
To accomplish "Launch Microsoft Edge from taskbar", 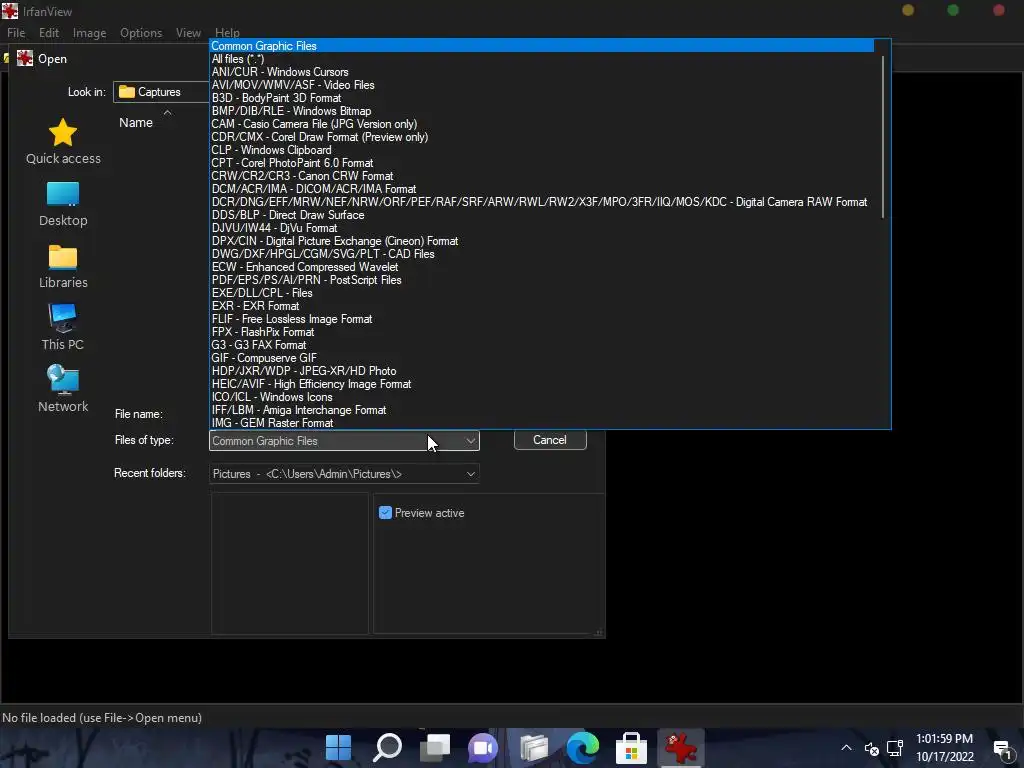I will tap(583, 747).
